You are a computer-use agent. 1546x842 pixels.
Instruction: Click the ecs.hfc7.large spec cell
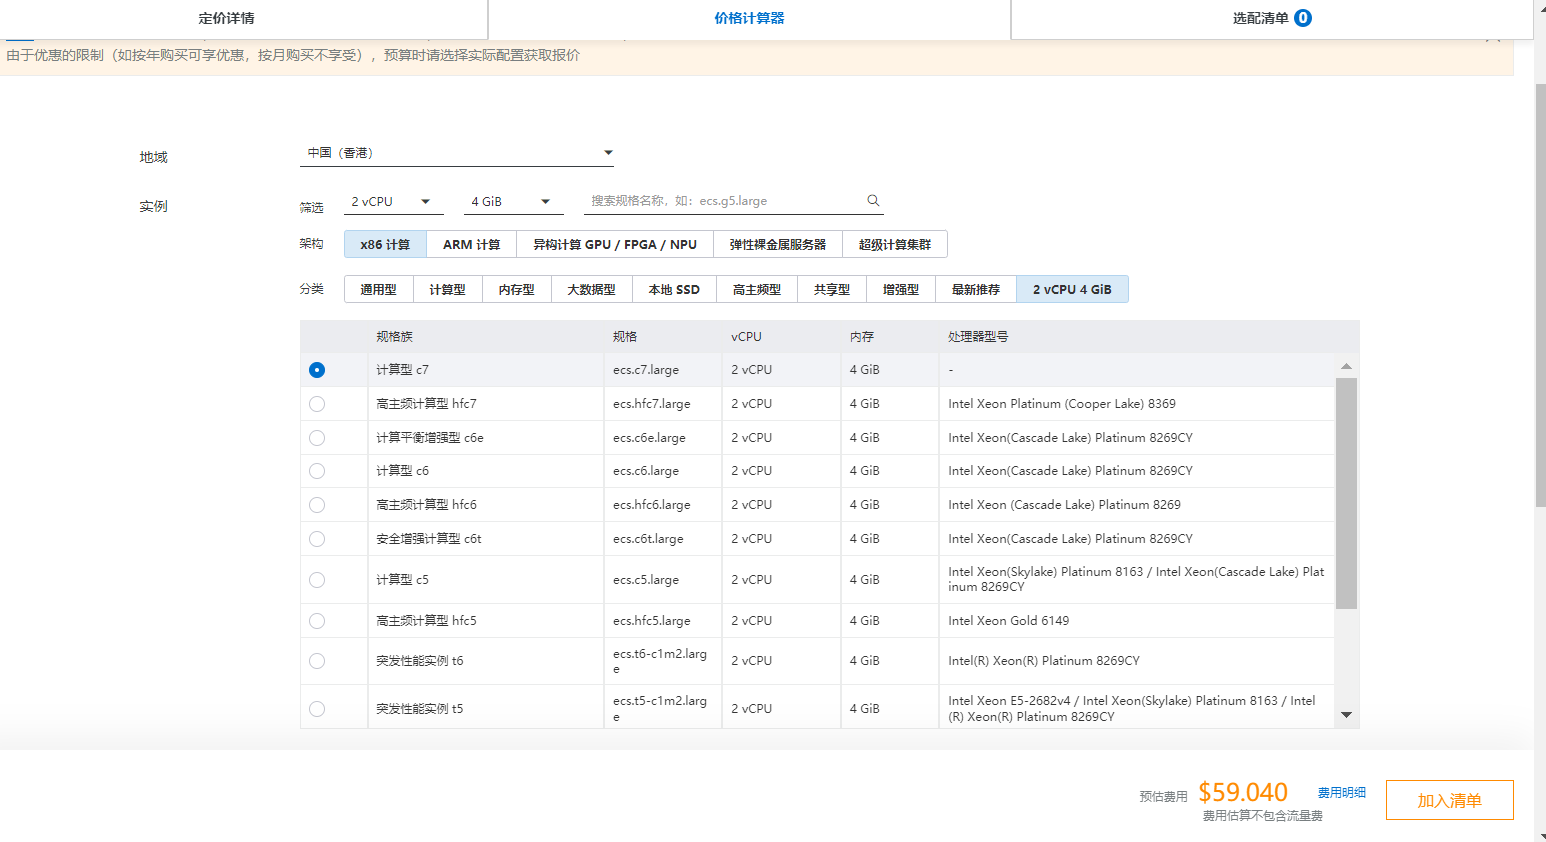pos(663,404)
